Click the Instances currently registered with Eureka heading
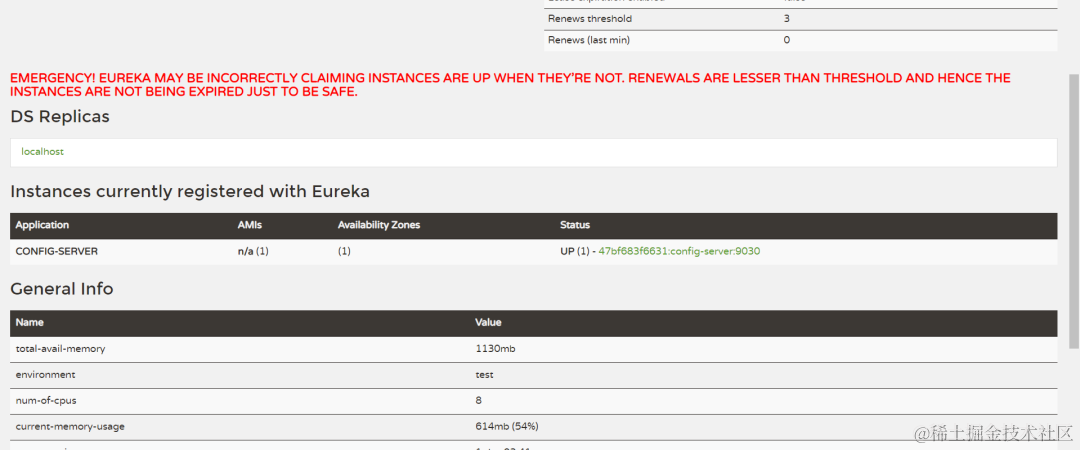Viewport: 1080px width, 450px height. point(190,192)
